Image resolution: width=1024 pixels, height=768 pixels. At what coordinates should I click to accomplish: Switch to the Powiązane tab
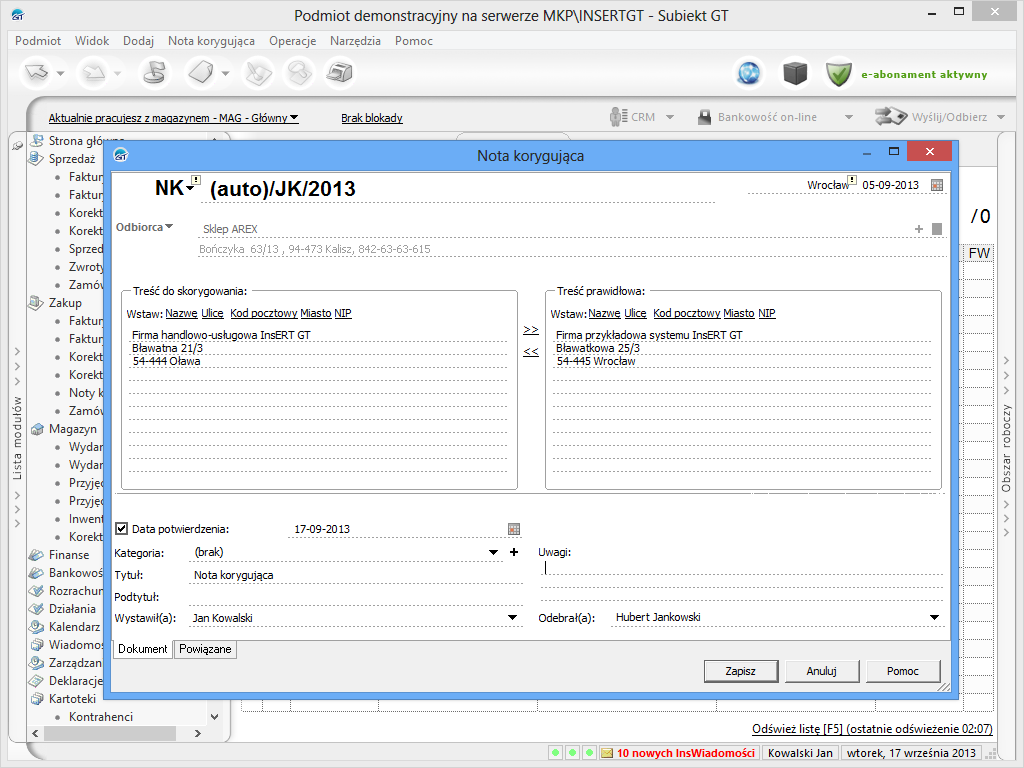(x=205, y=649)
